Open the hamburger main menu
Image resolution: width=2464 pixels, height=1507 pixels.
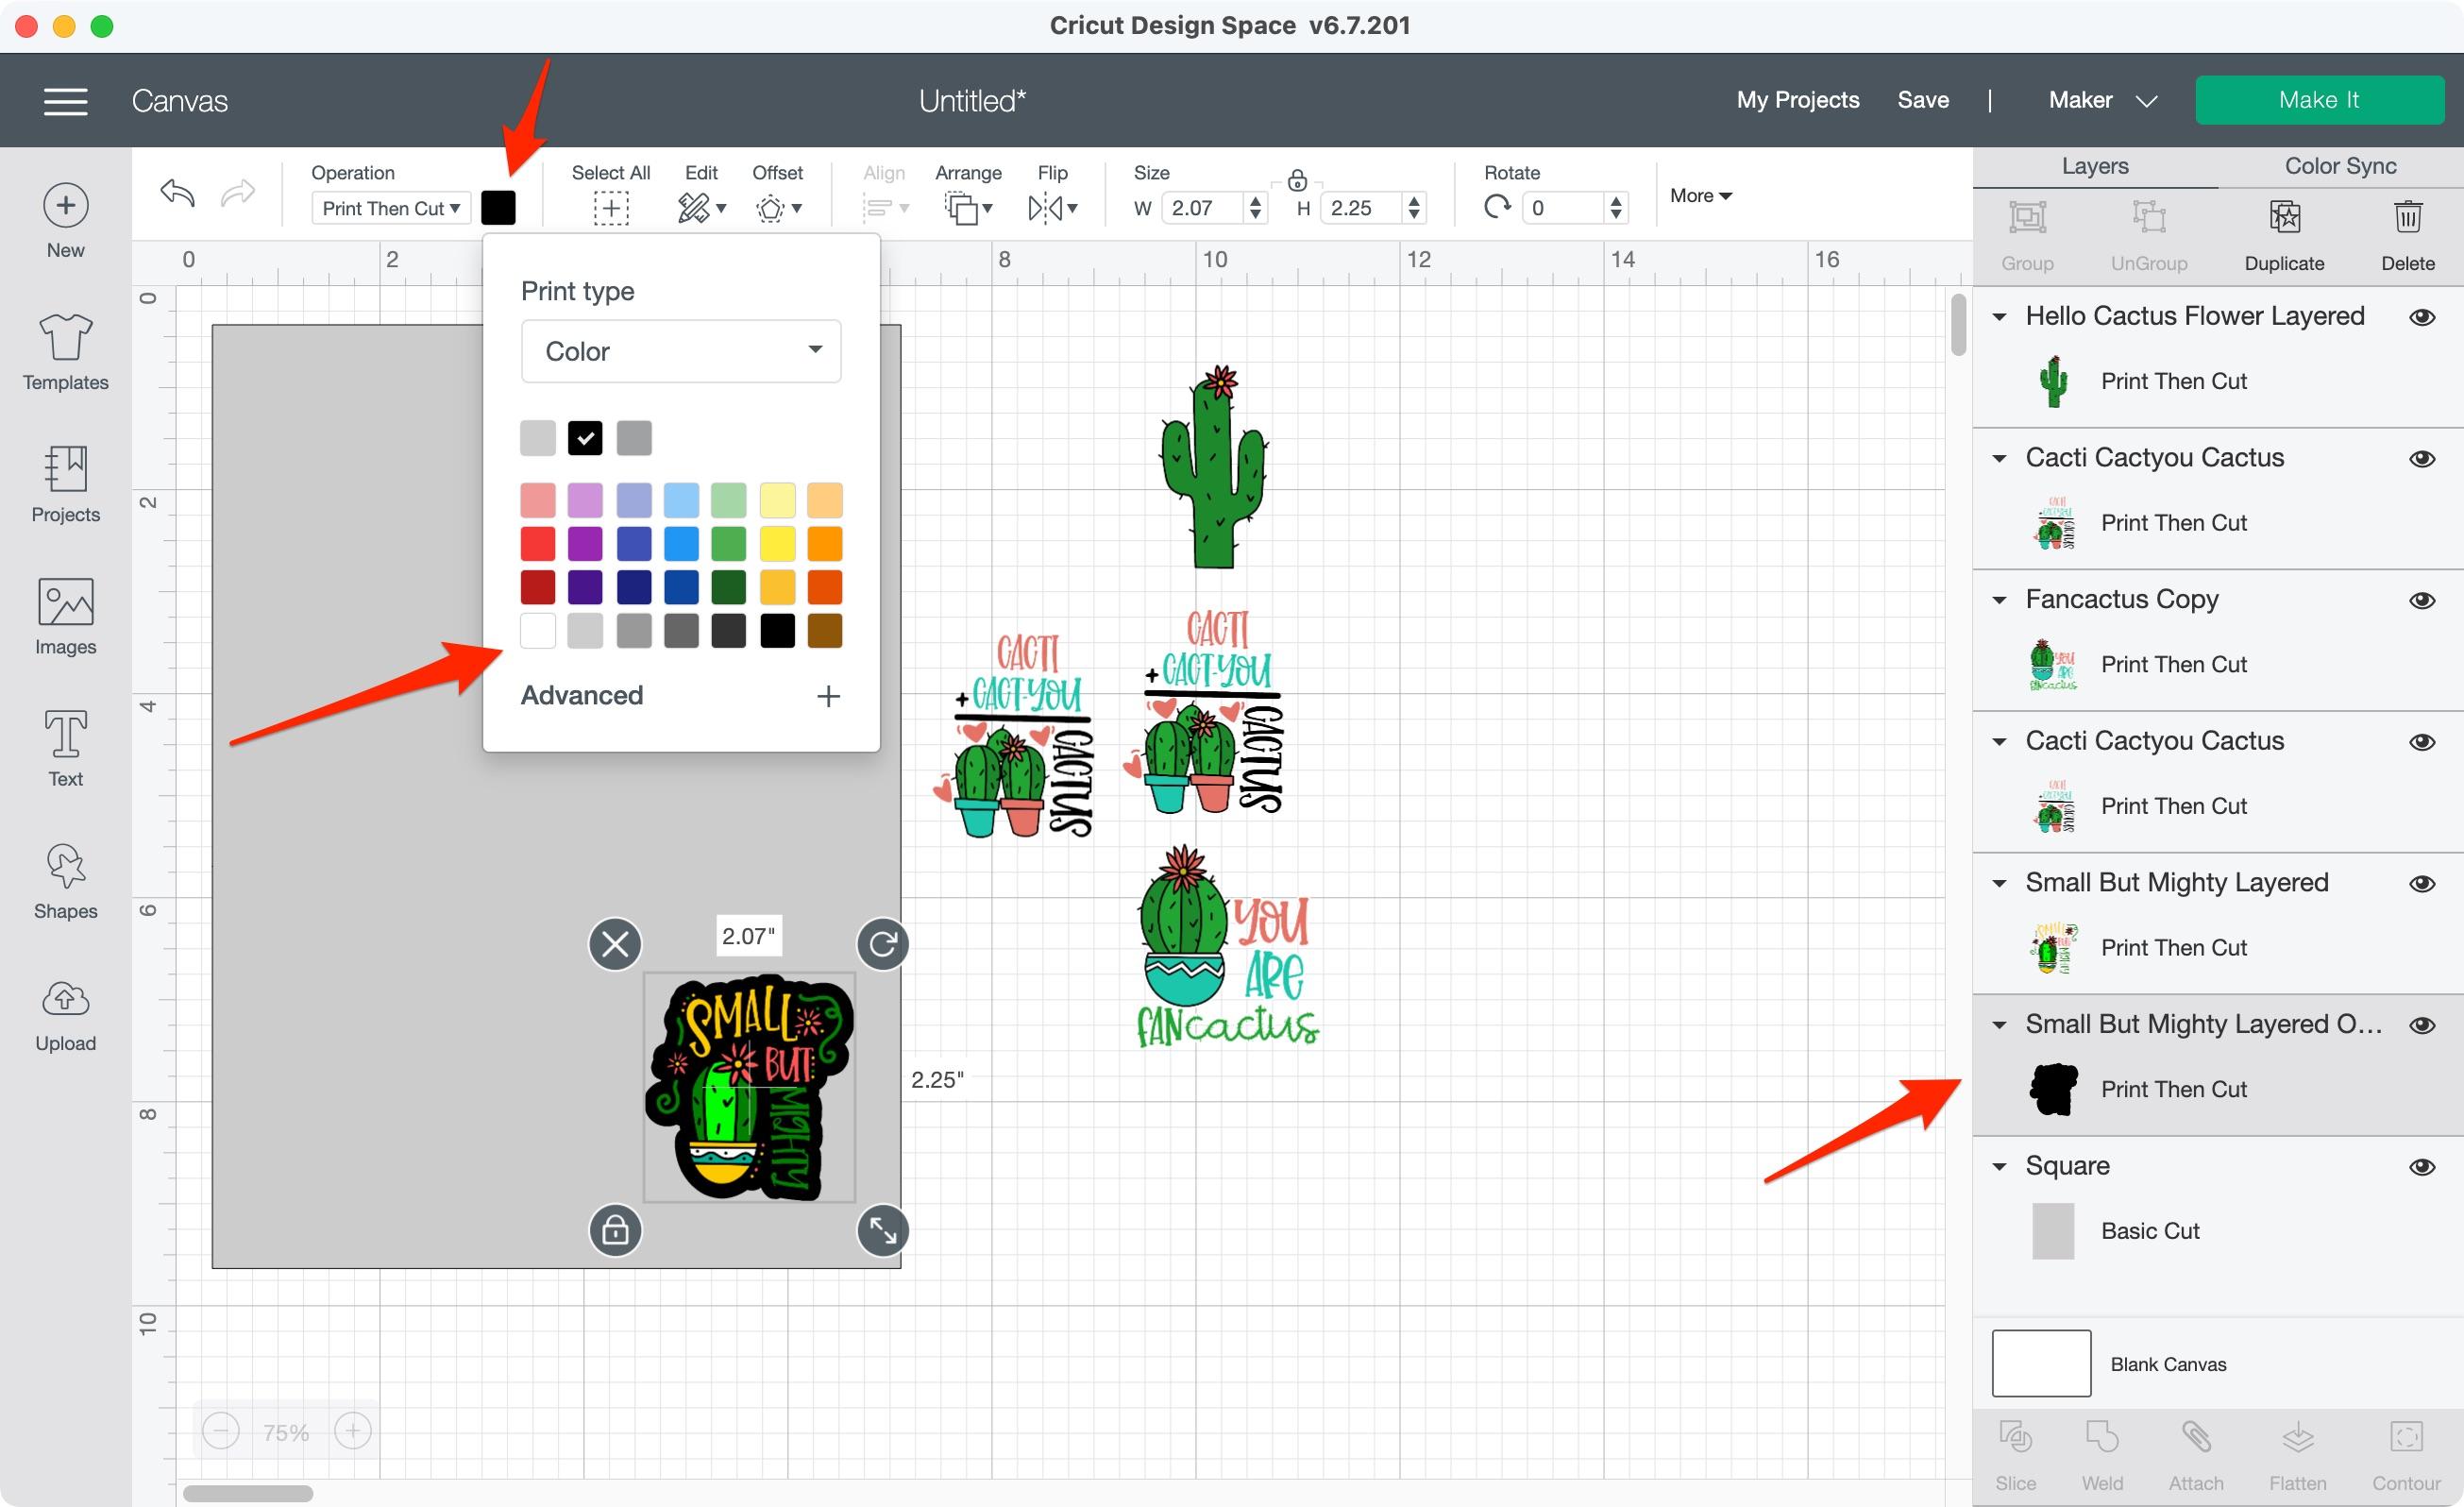click(x=66, y=100)
